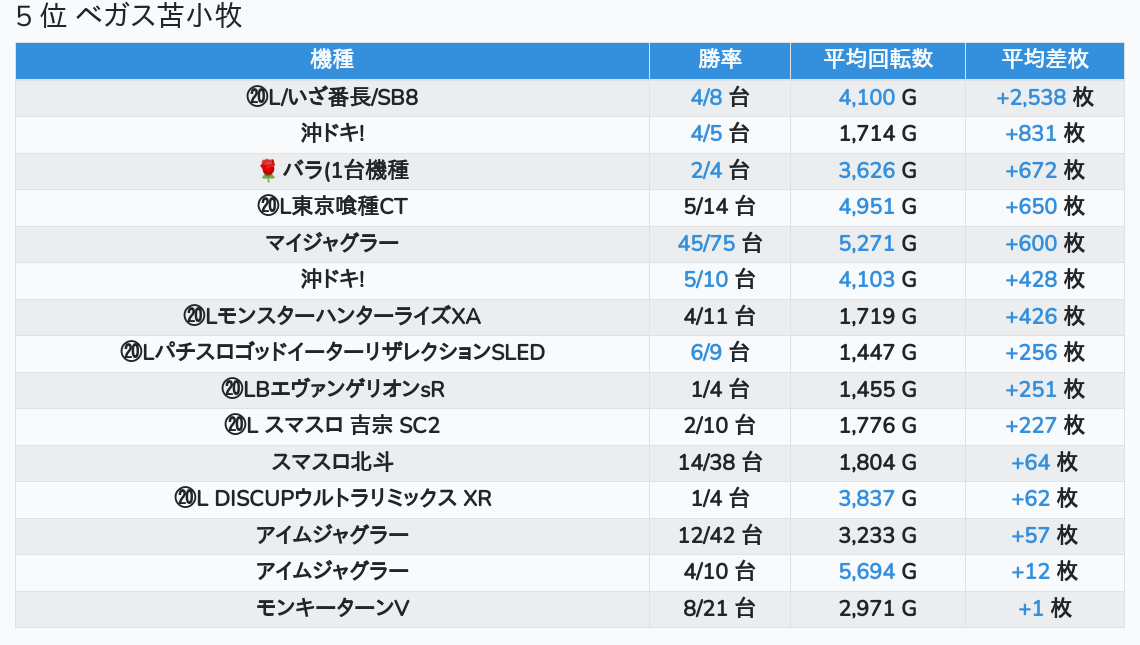Click the 平均回転数 column header
The height and width of the screenshot is (645, 1140).
[878, 60]
